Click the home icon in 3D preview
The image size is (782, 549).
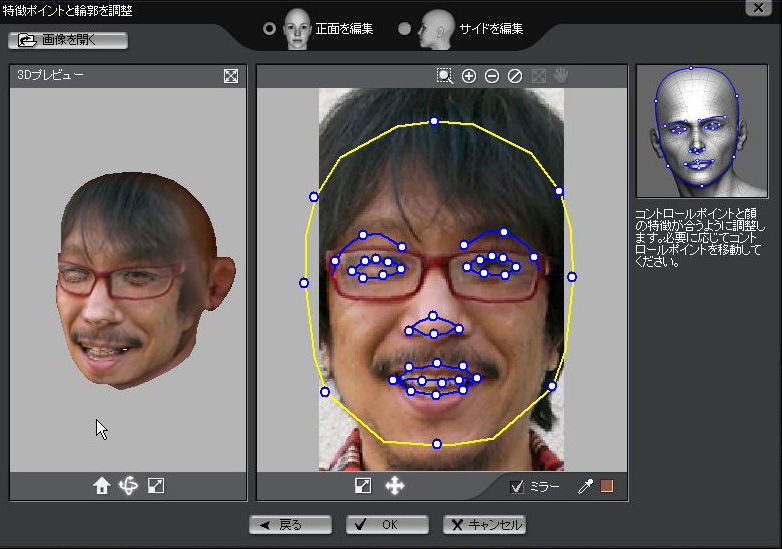coord(101,486)
